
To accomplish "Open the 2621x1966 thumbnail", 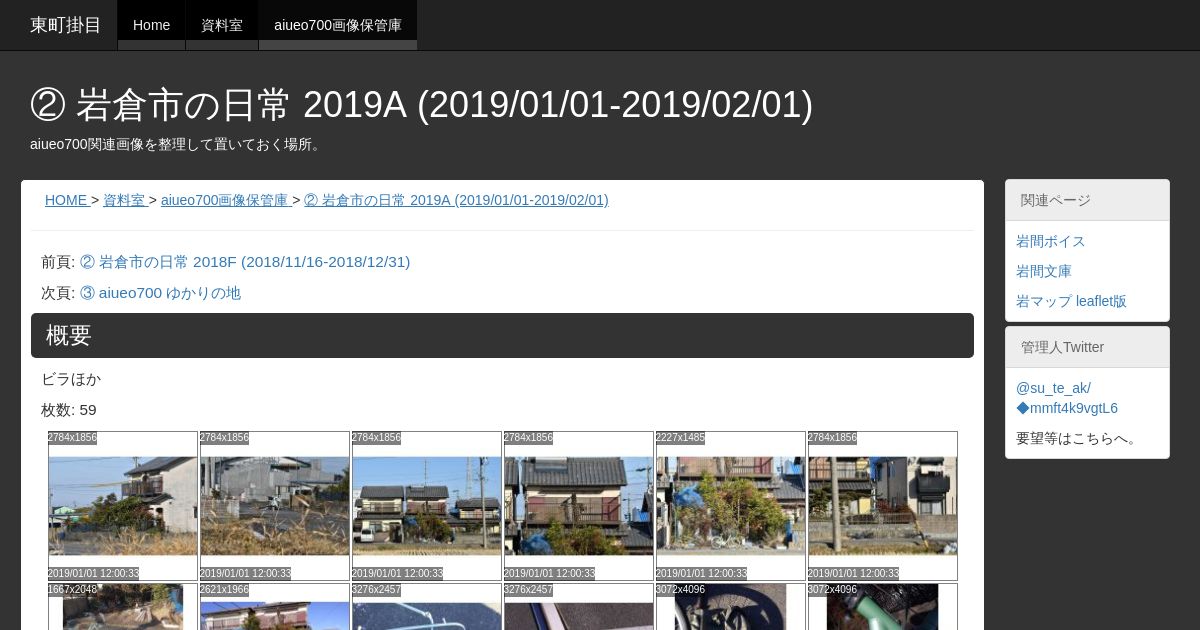I will [x=275, y=607].
